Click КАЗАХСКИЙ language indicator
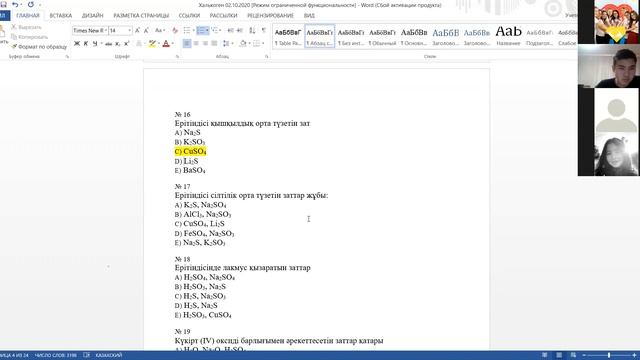The width and height of the screenshot is (640, 360). [109, 355]
